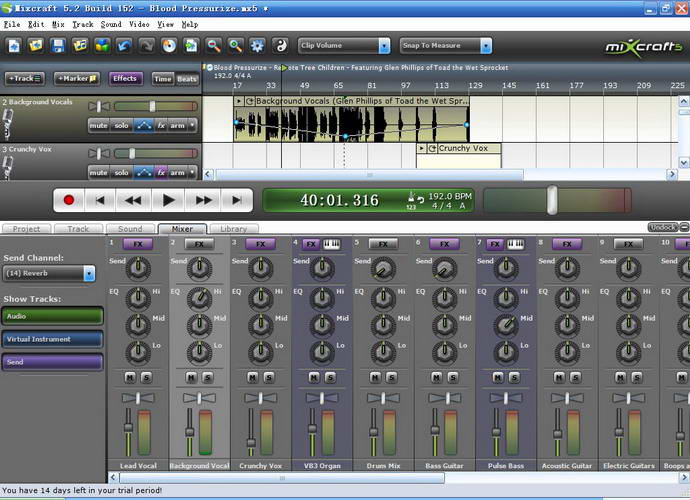
Task: Click the metronome icon beside the tempo
Action: click(x=412, y=196)
